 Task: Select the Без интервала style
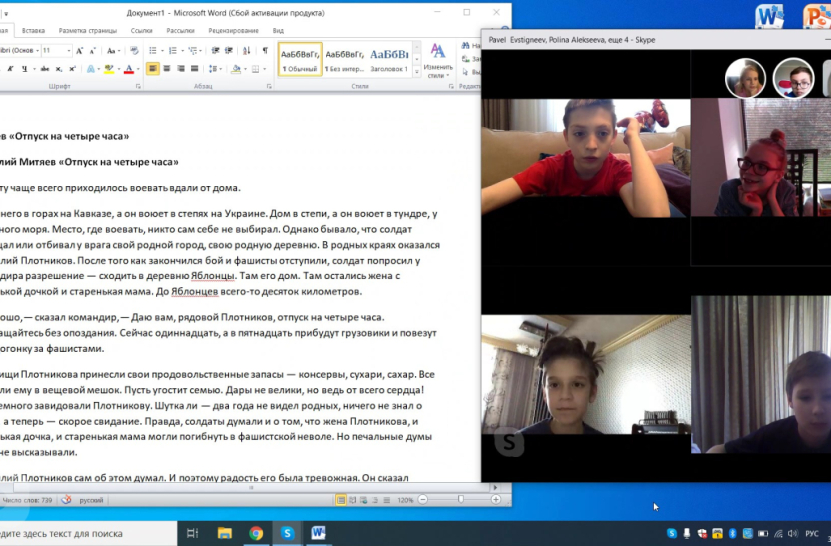[344, 59]
